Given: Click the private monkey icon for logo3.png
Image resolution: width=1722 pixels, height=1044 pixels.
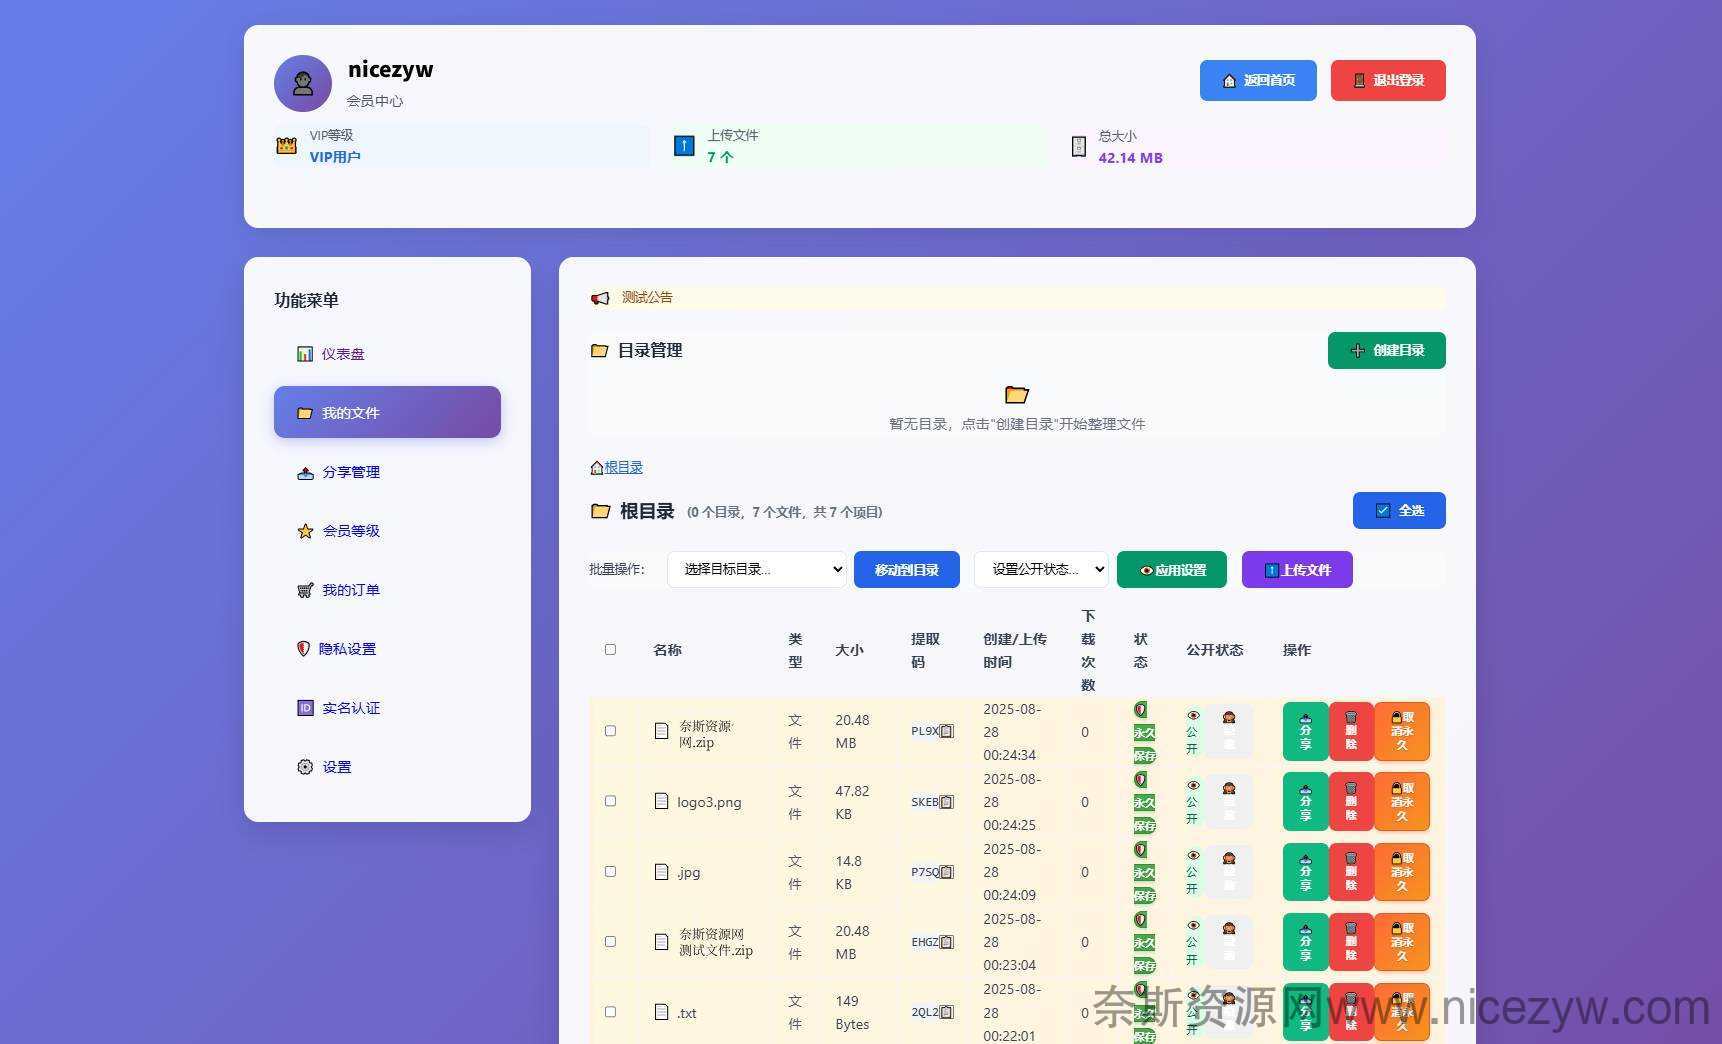Looking at the screenshot, I should (x=1229, y=801).
